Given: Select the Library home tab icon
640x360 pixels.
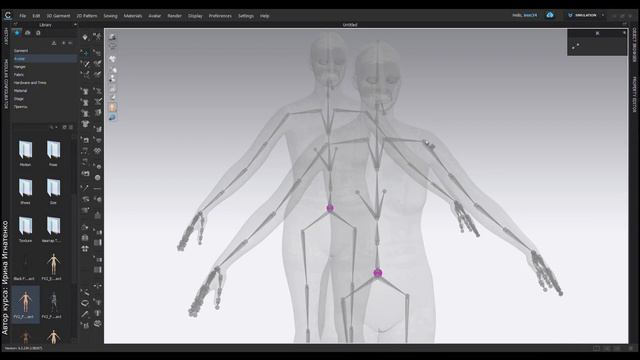Looking at the screenshot, I should coord(38,33).
